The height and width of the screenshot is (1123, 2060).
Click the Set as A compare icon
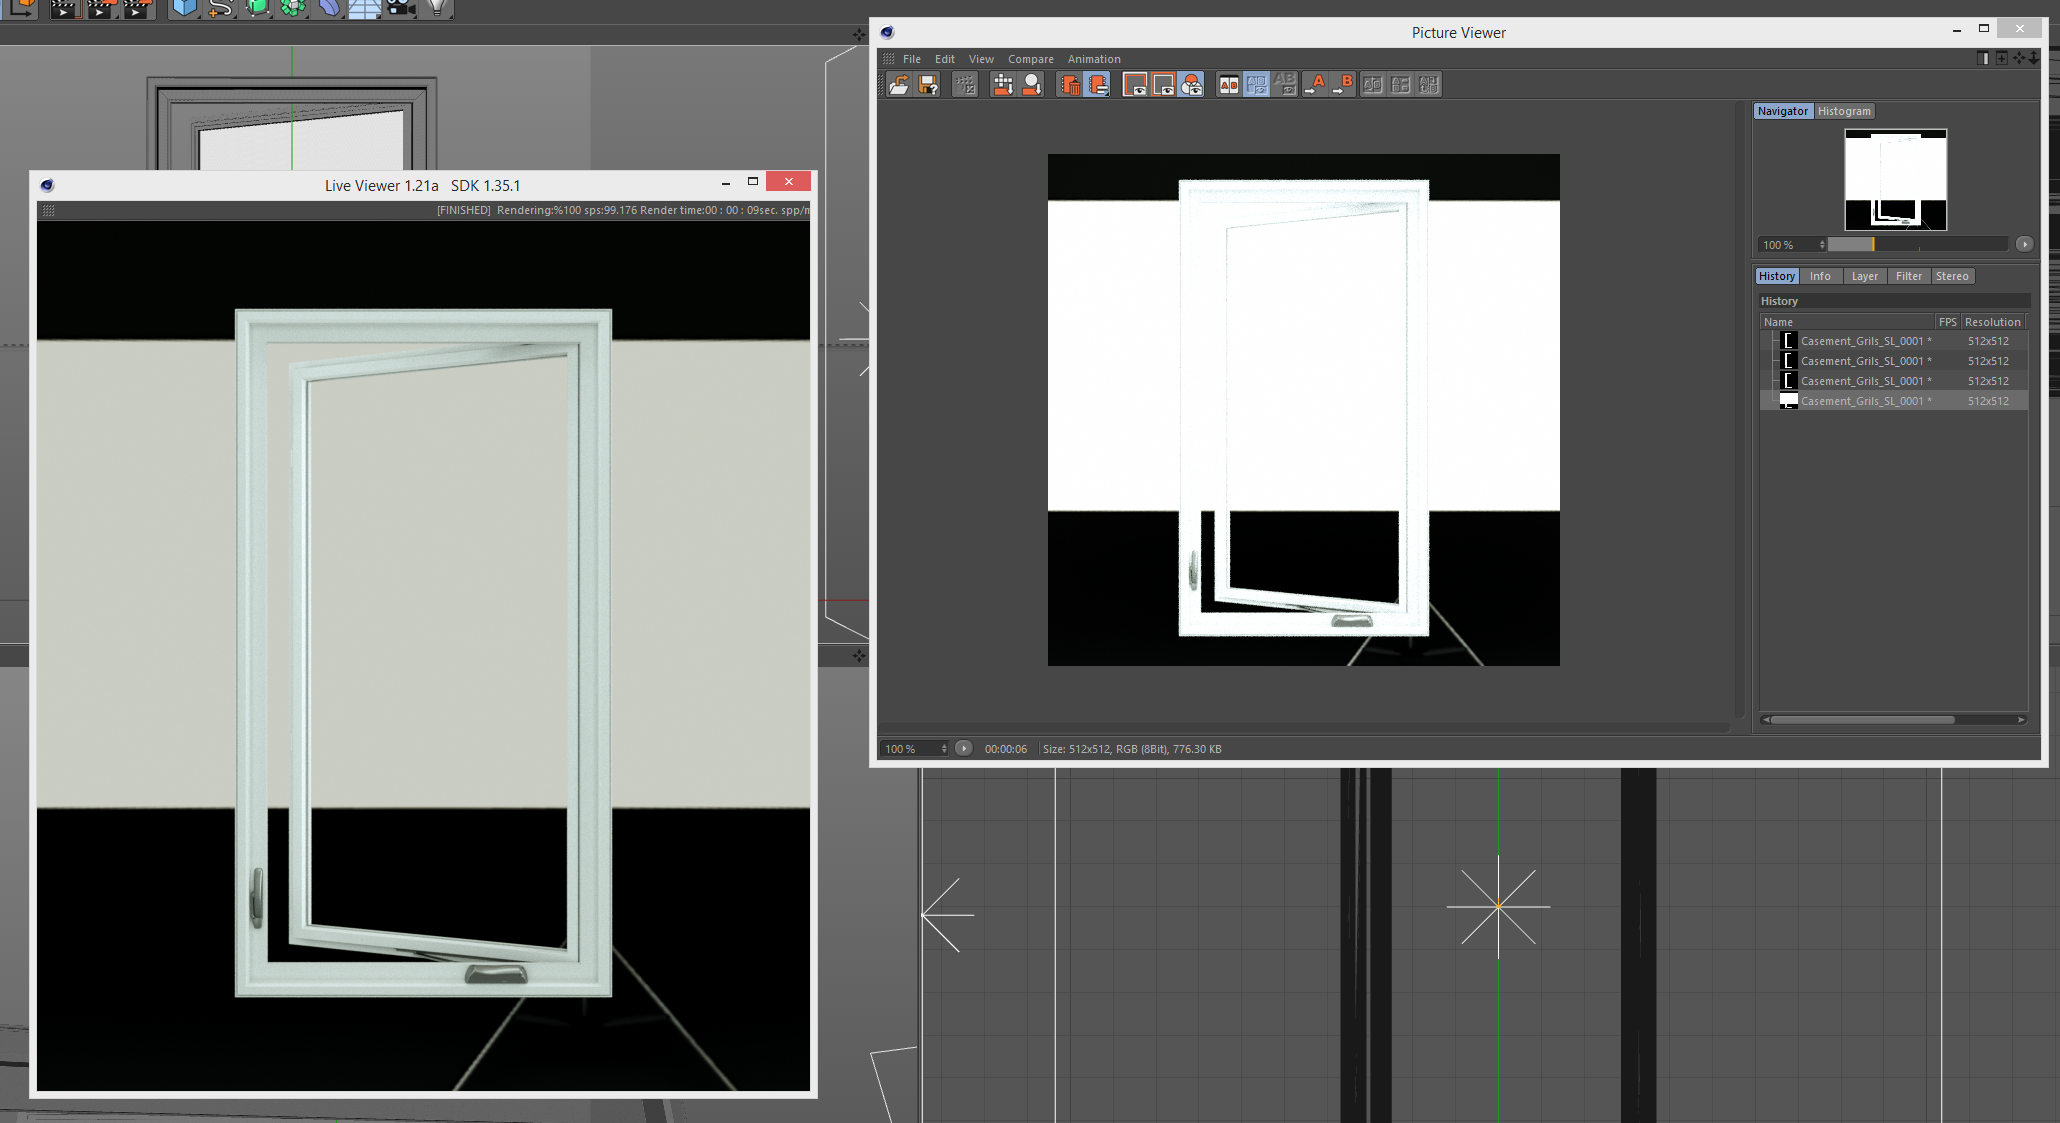(x=1315, y=85)
